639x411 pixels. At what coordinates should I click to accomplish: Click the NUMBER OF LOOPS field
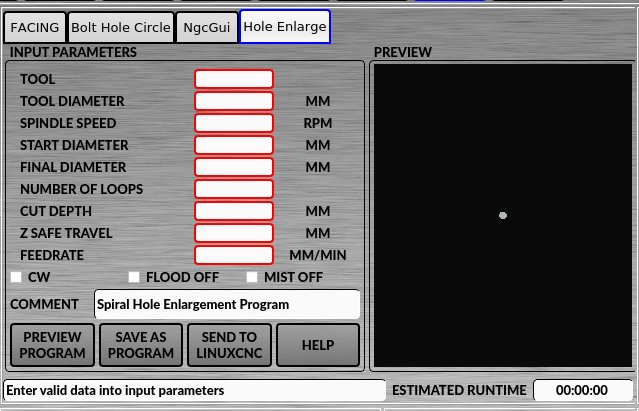[234, 189]
